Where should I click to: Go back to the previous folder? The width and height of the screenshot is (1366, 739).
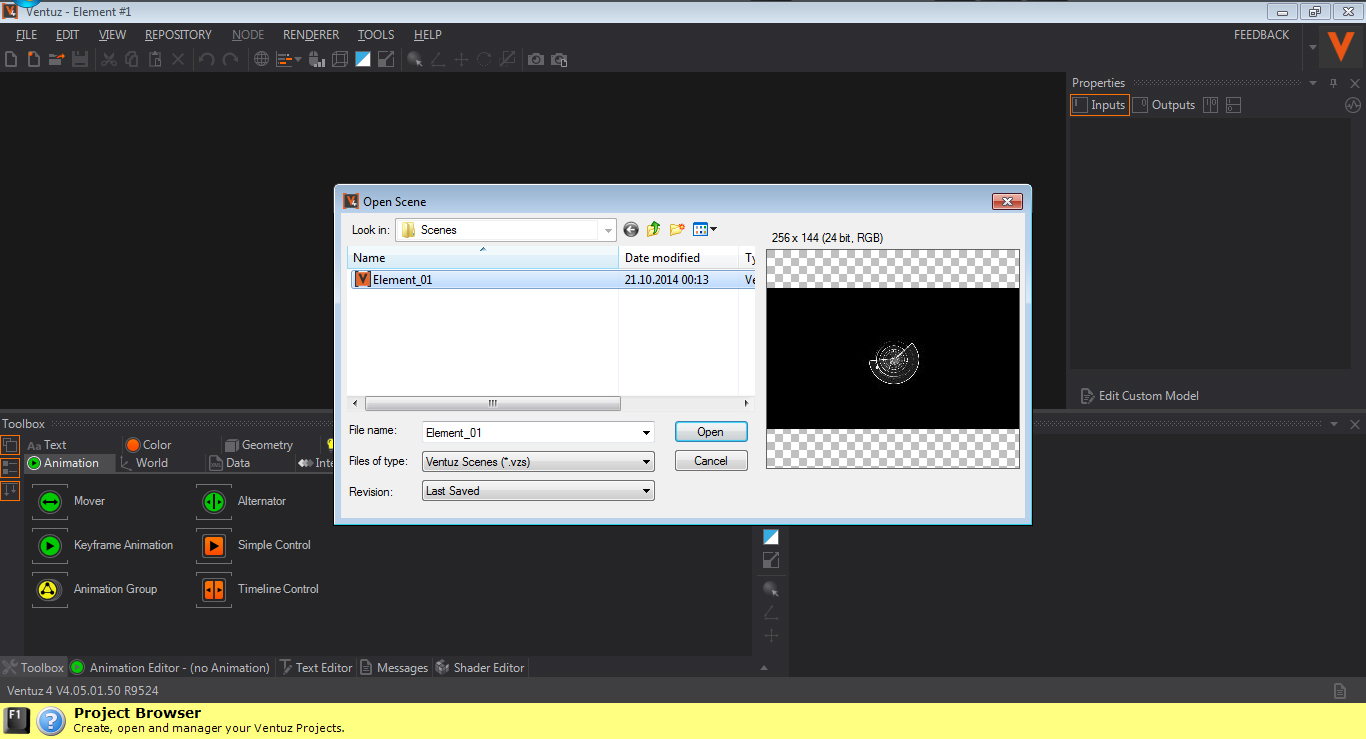pyautogui.click(x=631, y=230)
